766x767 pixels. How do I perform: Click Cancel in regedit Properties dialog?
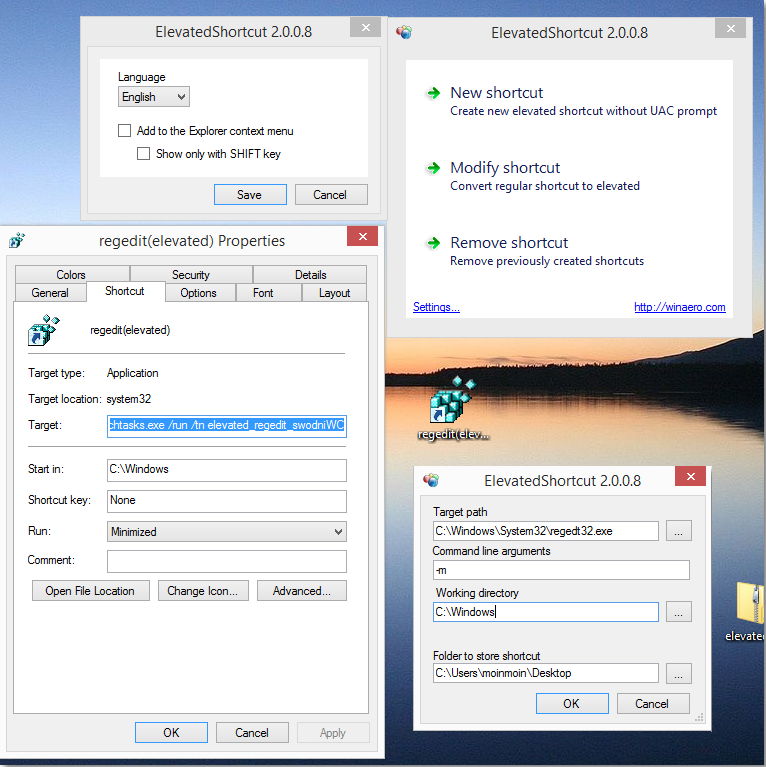252,732
